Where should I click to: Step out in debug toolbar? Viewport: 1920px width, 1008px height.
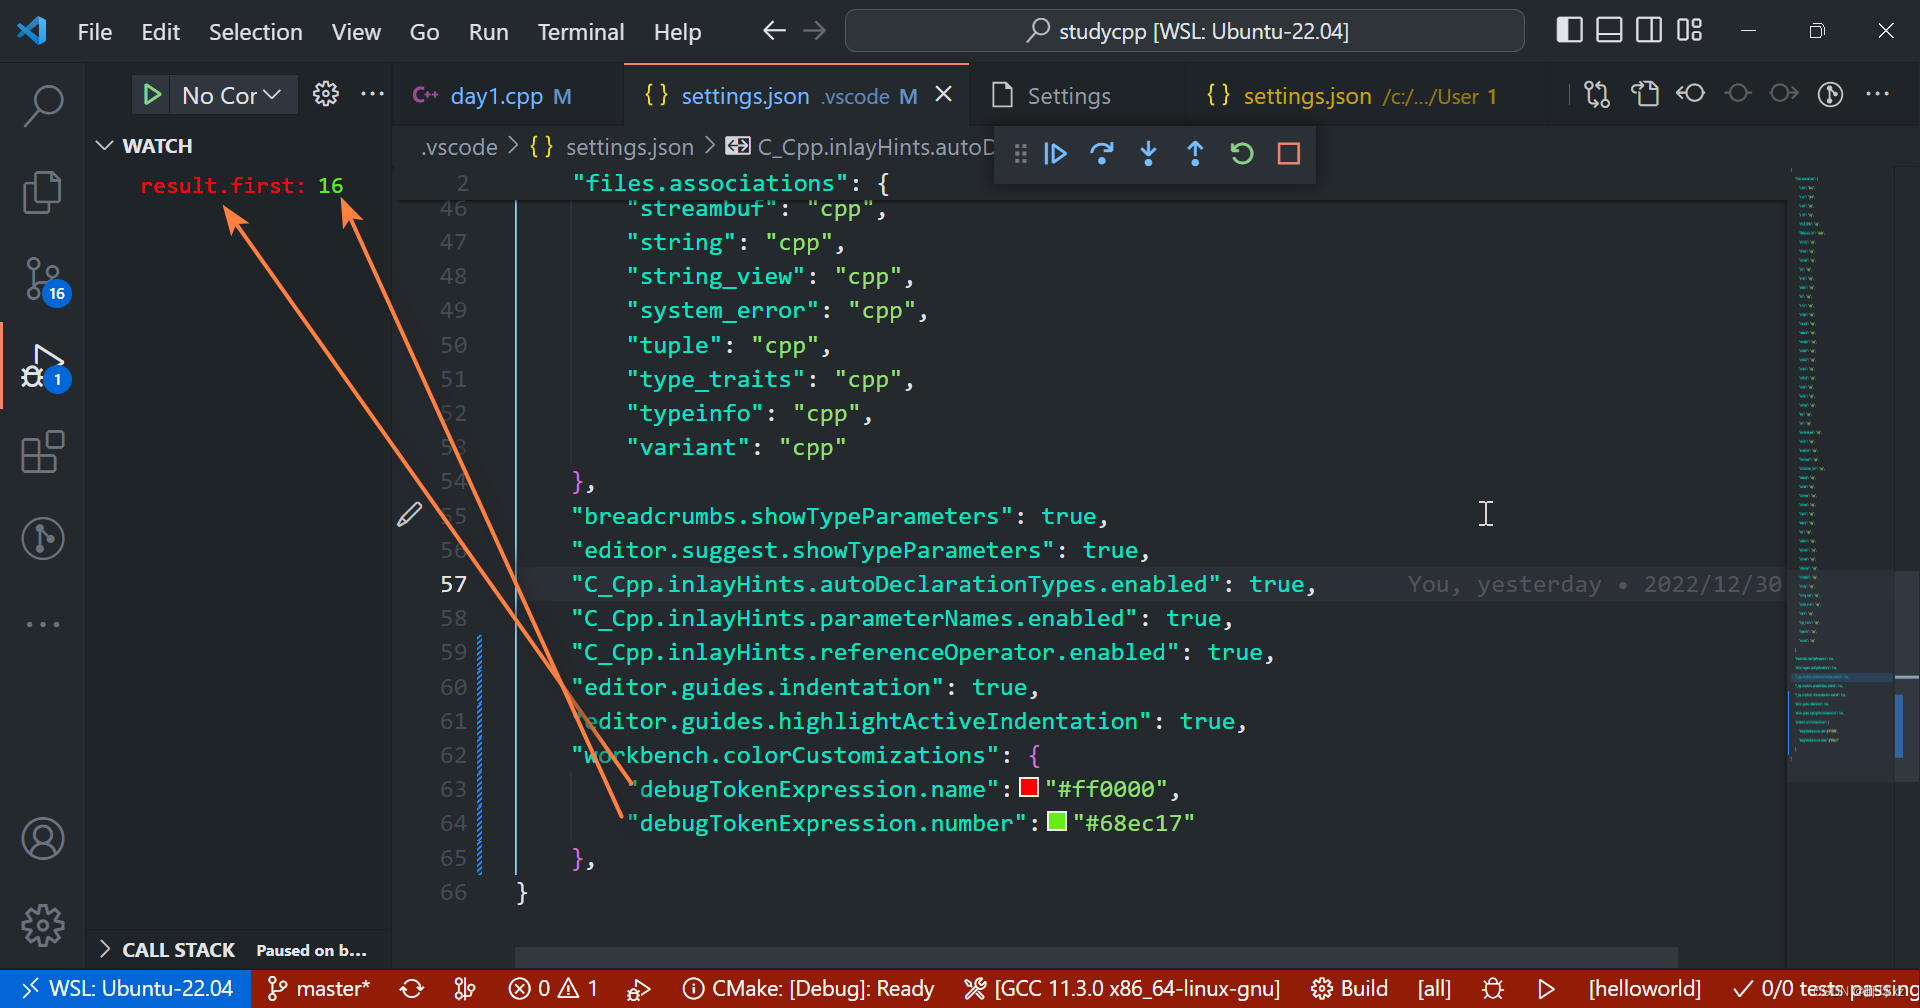(1195, 153)
